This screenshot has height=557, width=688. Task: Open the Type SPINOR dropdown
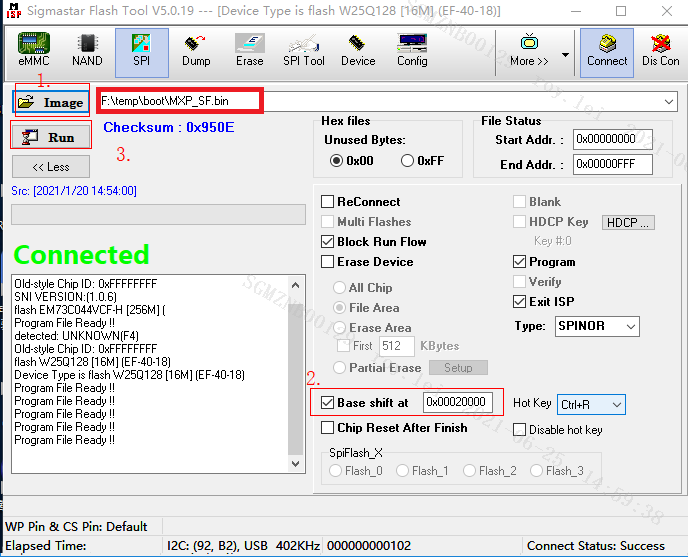pos(597,326)
